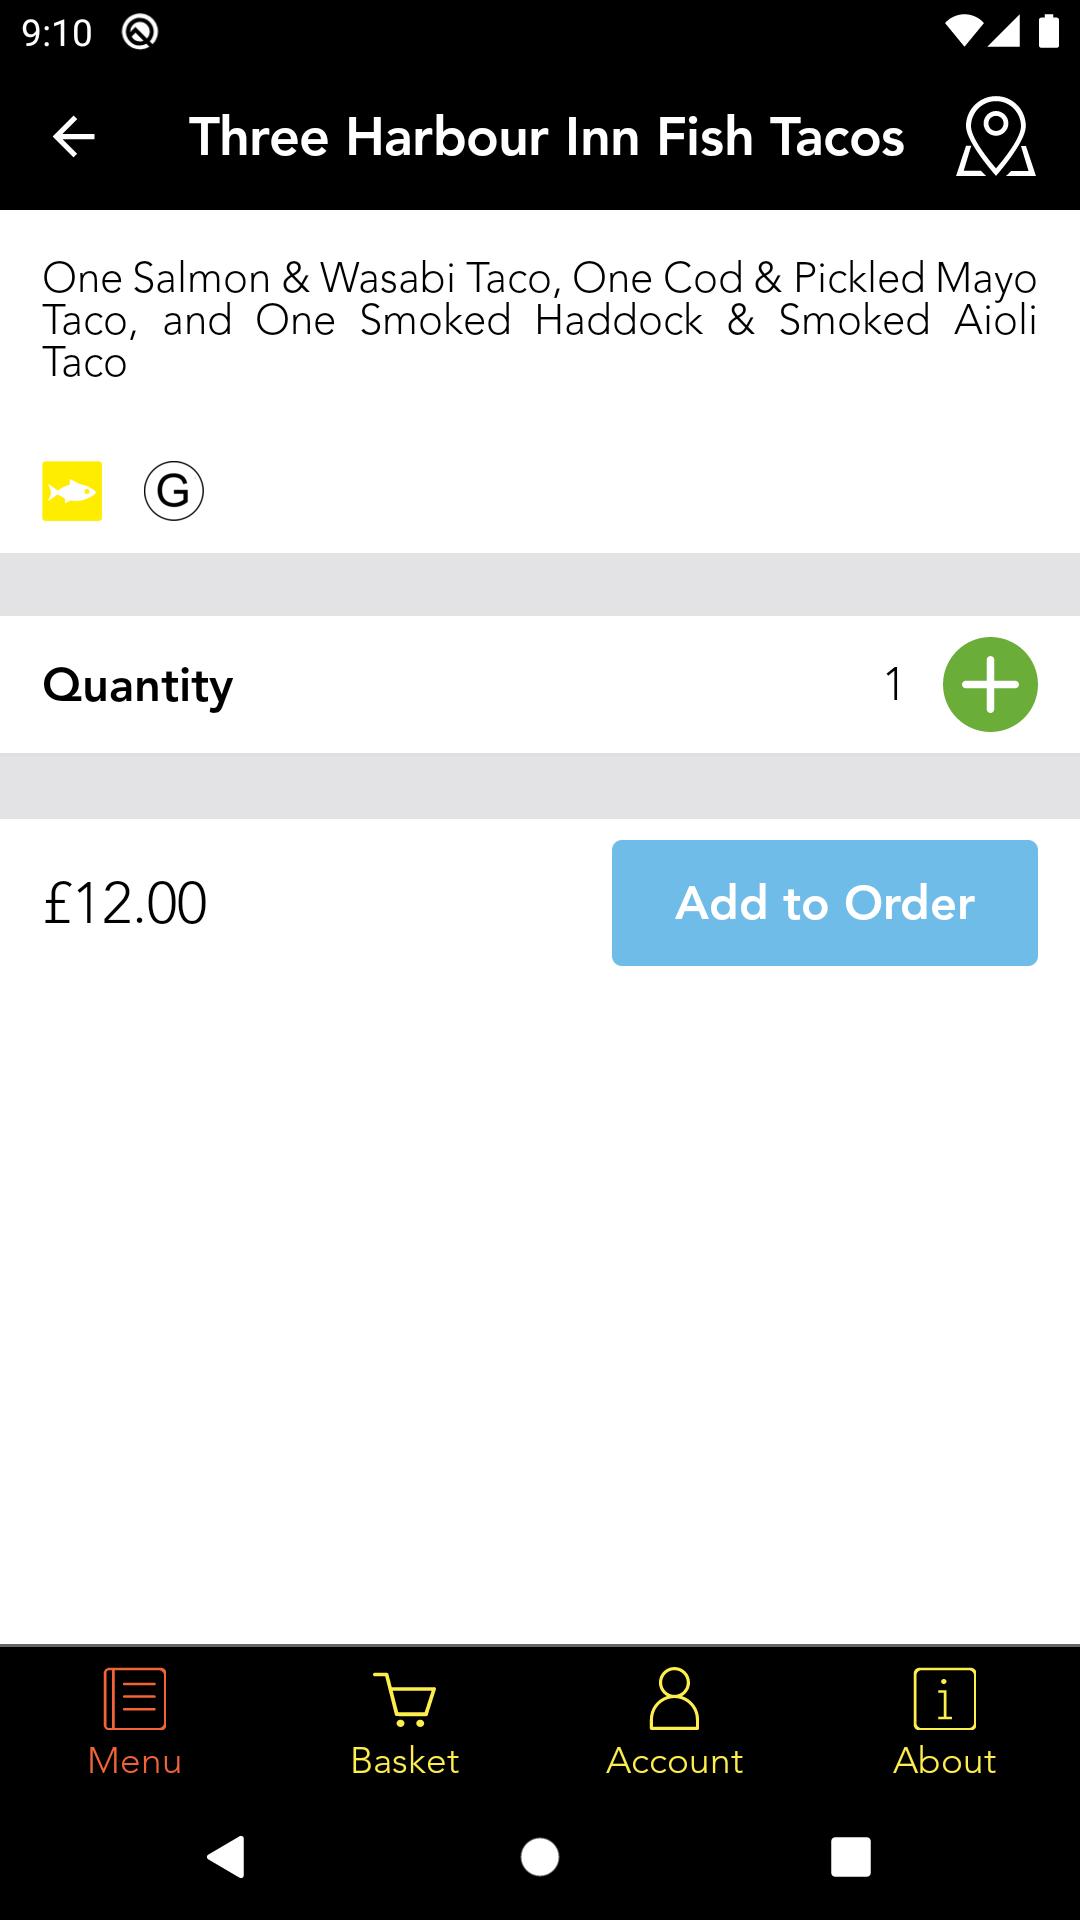Open the About info icon

tap(945, 1698)
